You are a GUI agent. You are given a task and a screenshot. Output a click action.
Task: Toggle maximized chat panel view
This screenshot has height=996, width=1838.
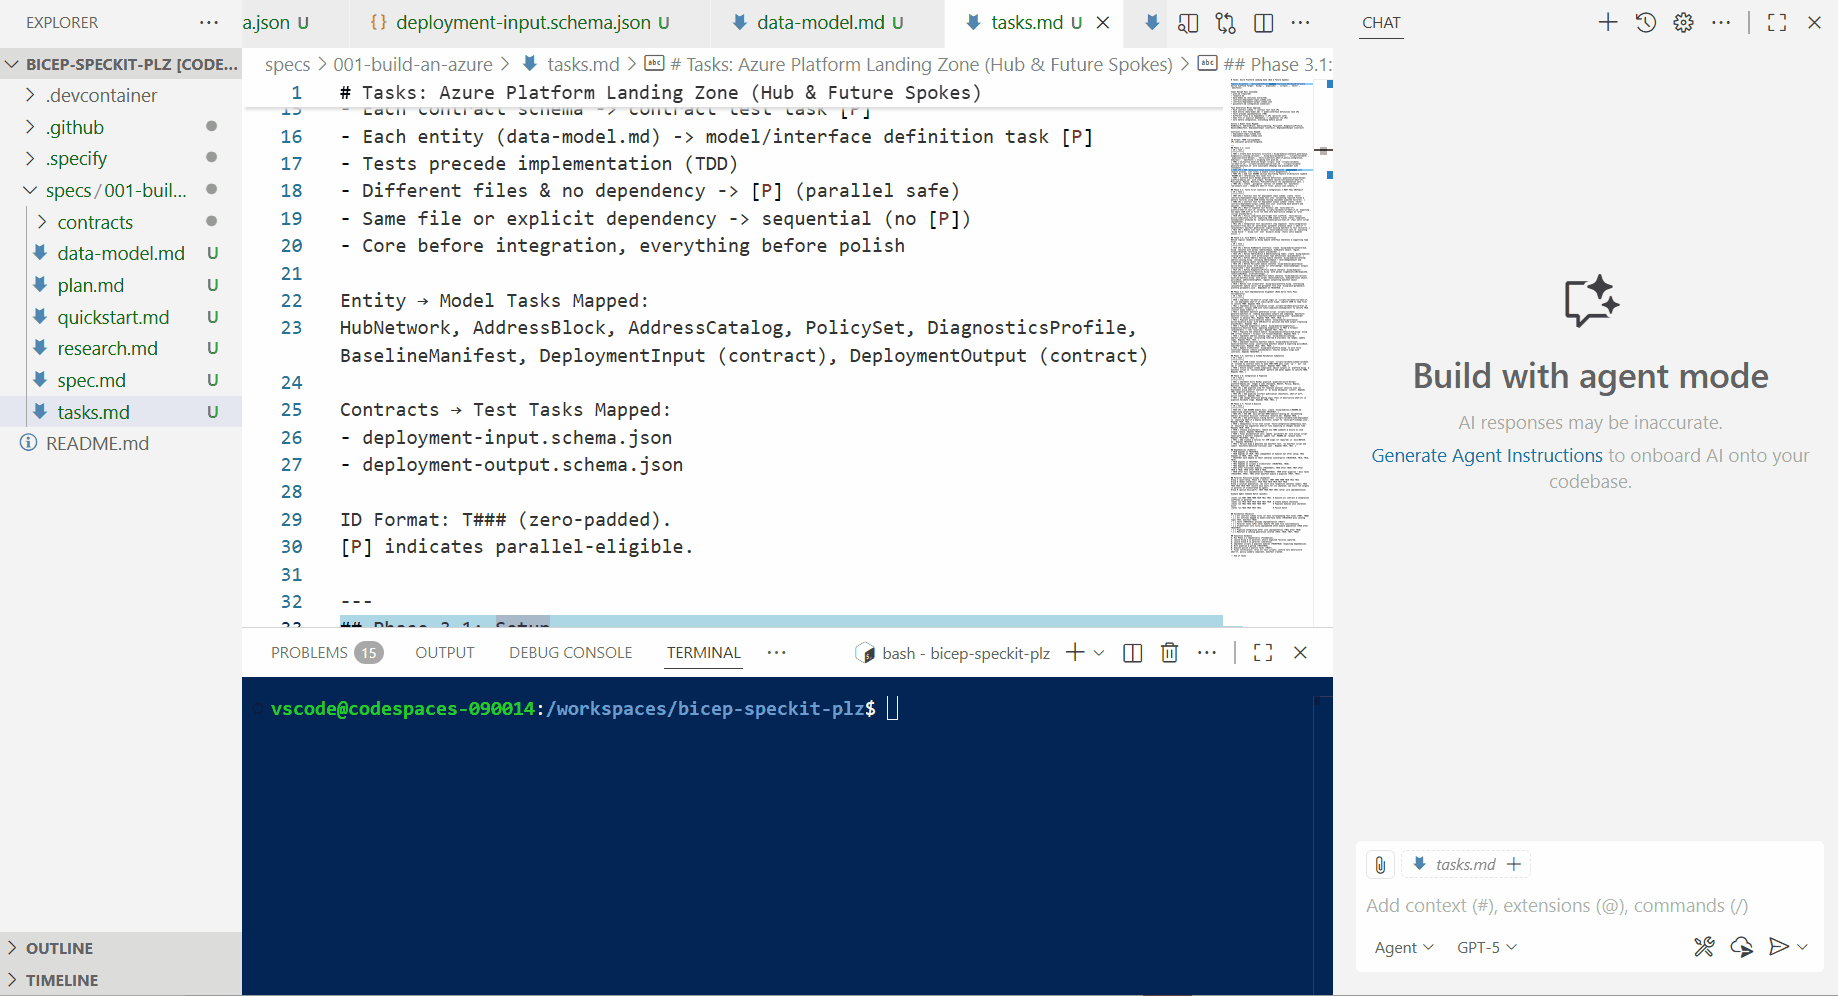pyautogui.click(x=1776, y=22)
